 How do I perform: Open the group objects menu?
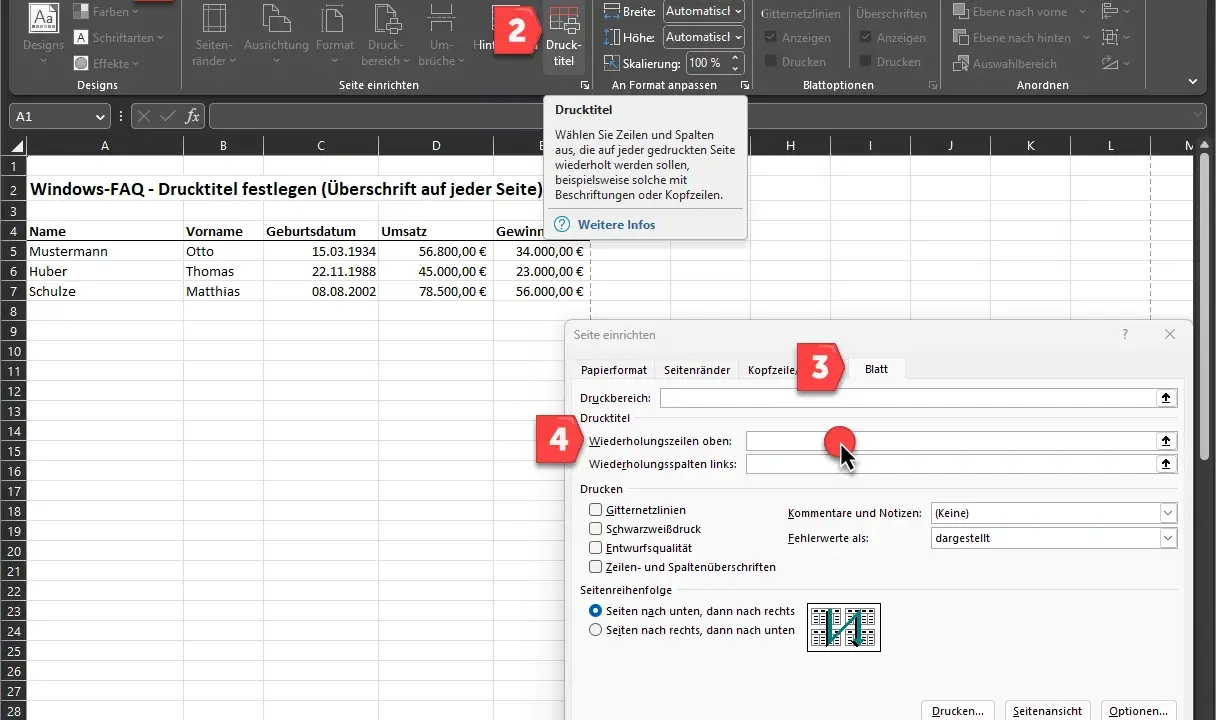pos(1116,38)
